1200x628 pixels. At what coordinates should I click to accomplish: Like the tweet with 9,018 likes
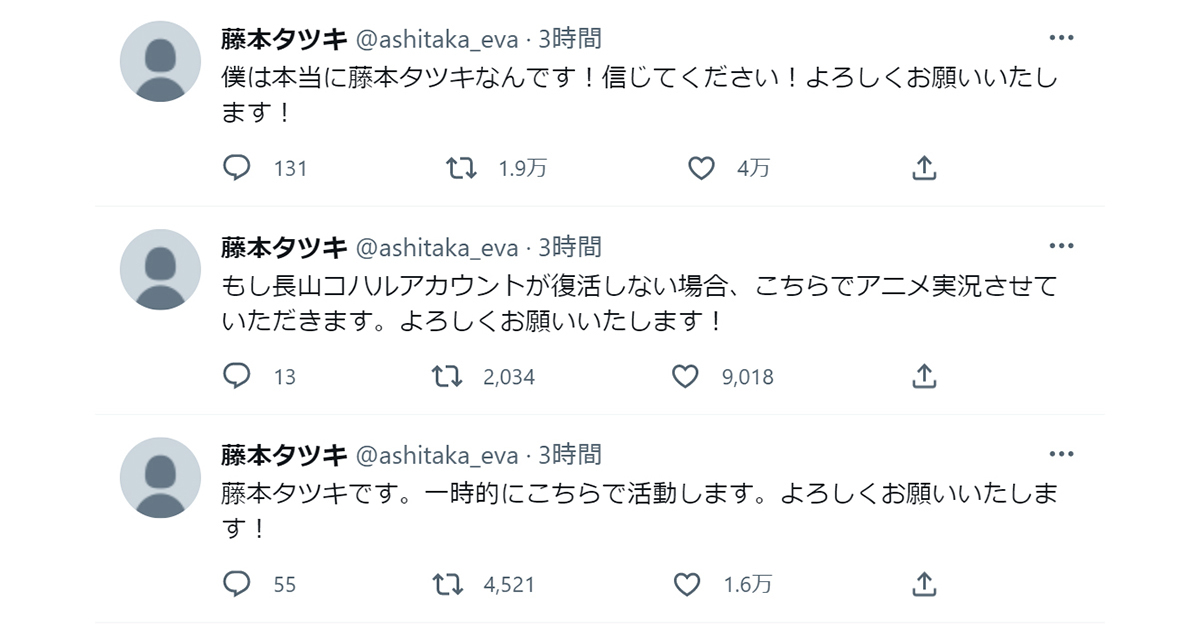coord(685,376)
